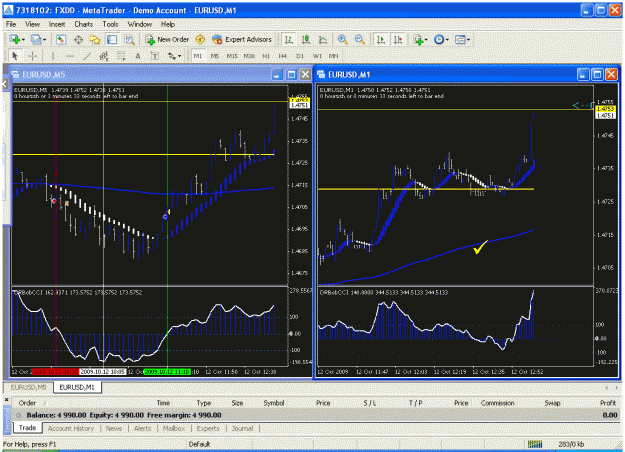This screenshot has height=452, width=625.
Task: Open the Indicators list dropdown
Action: click(421, 39)
